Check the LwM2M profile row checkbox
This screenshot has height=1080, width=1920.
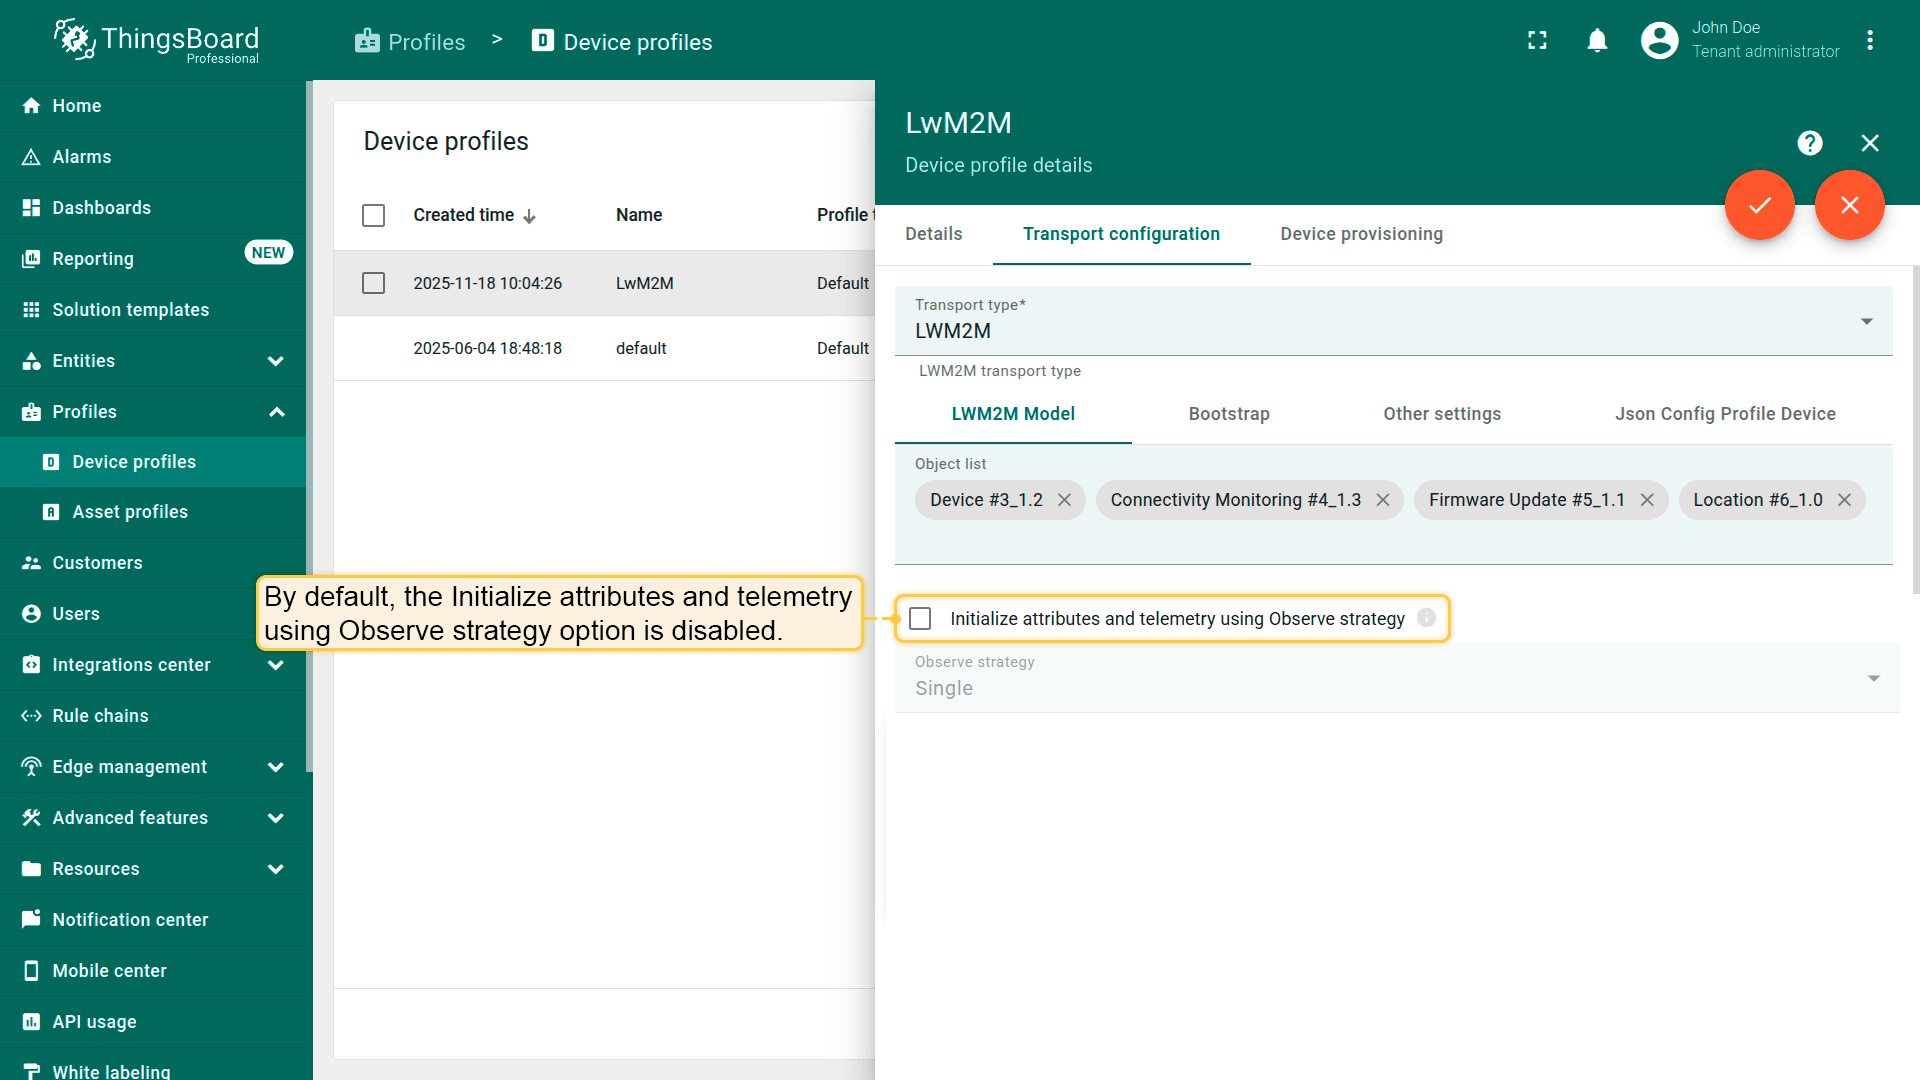click(373, 283)
